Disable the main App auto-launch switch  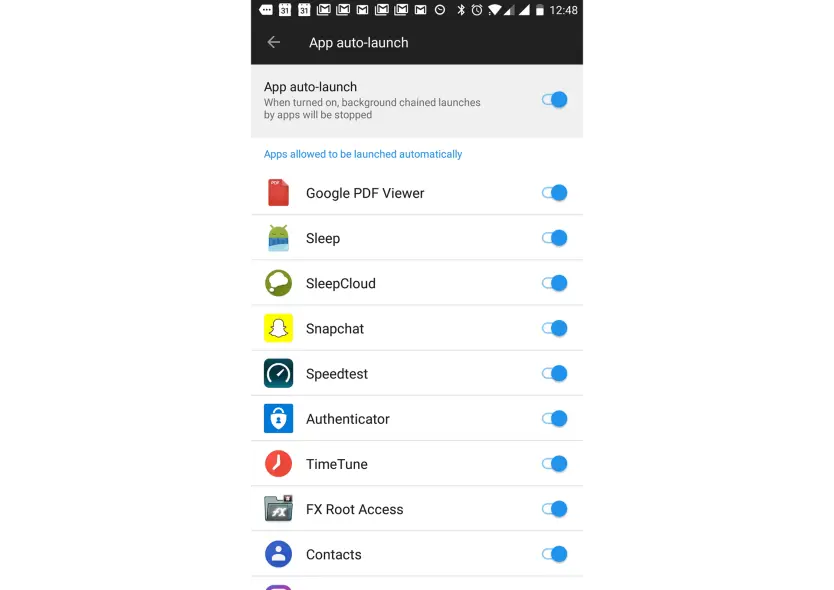[x=554, y=99]
